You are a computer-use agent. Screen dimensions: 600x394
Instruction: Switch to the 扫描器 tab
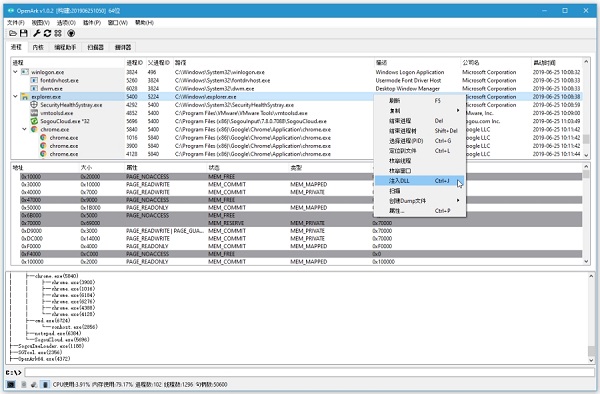tap(95, 47)
